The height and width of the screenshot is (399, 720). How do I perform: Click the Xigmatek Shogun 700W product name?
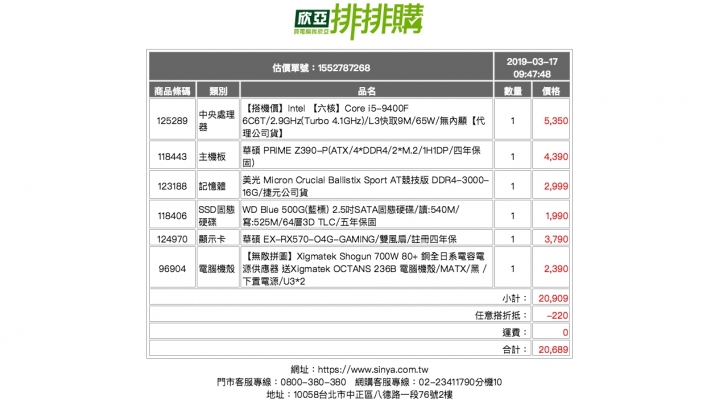(x=365, y=269)
